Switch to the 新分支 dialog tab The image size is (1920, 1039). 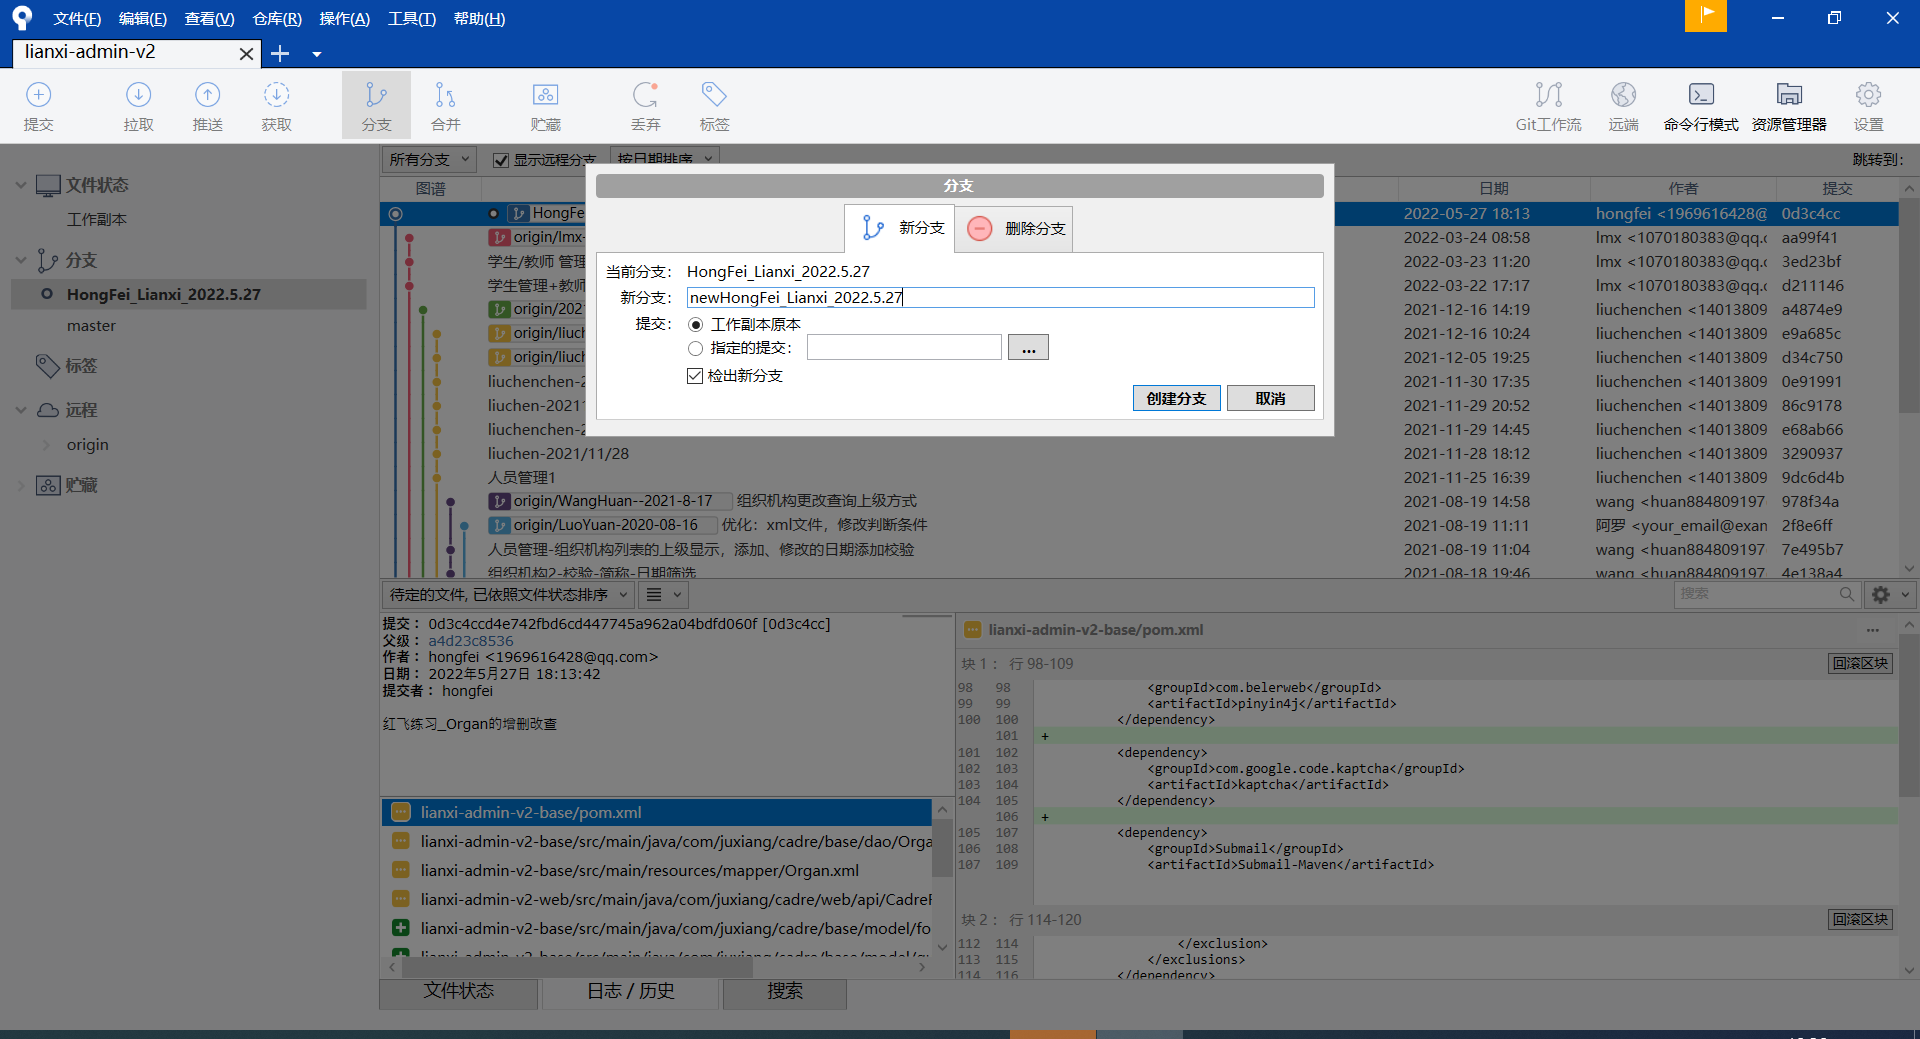[x=900, y=228]
